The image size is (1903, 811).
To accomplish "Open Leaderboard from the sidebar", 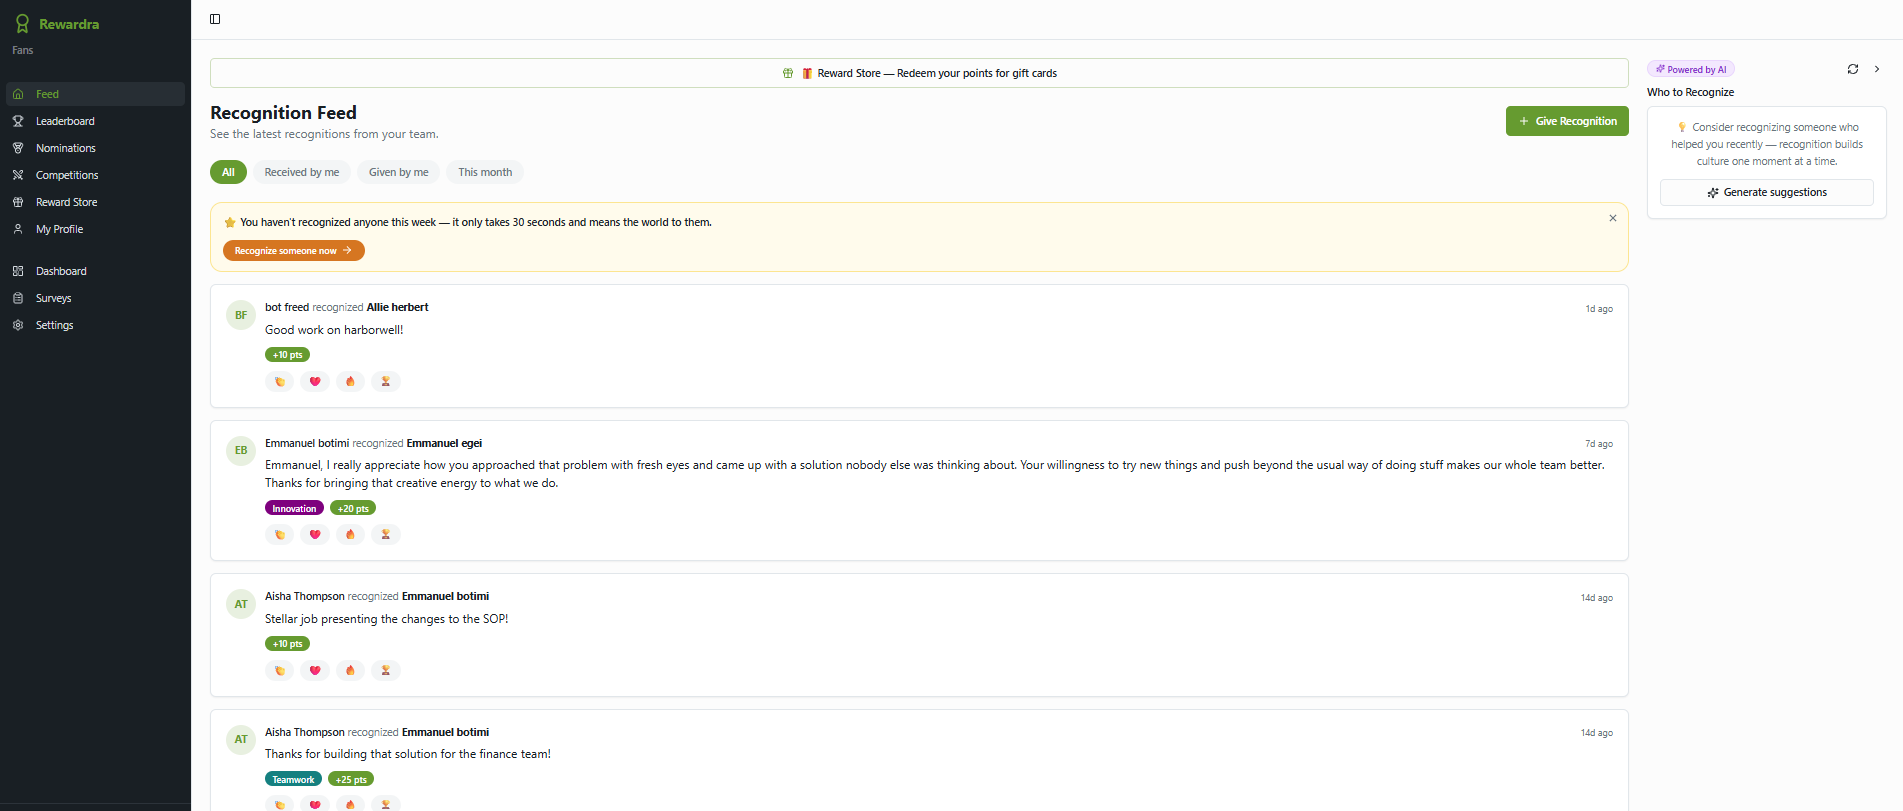I will 65,121.
